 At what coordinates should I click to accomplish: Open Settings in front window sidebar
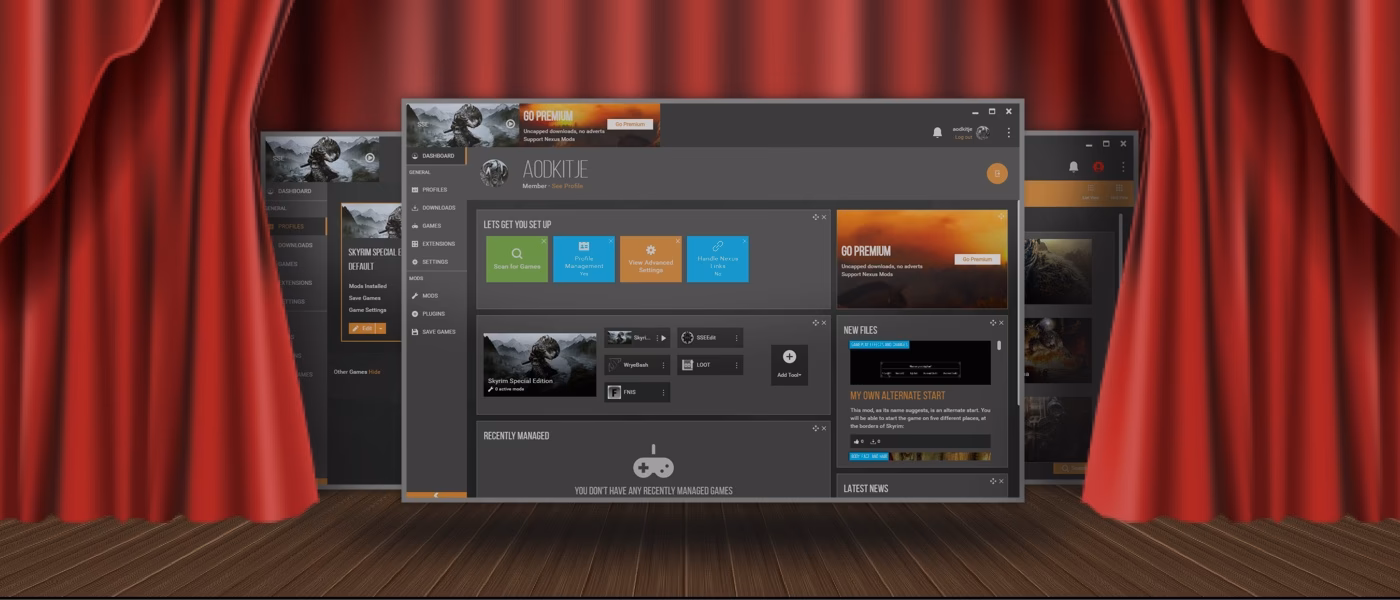[x=436, y=261]
